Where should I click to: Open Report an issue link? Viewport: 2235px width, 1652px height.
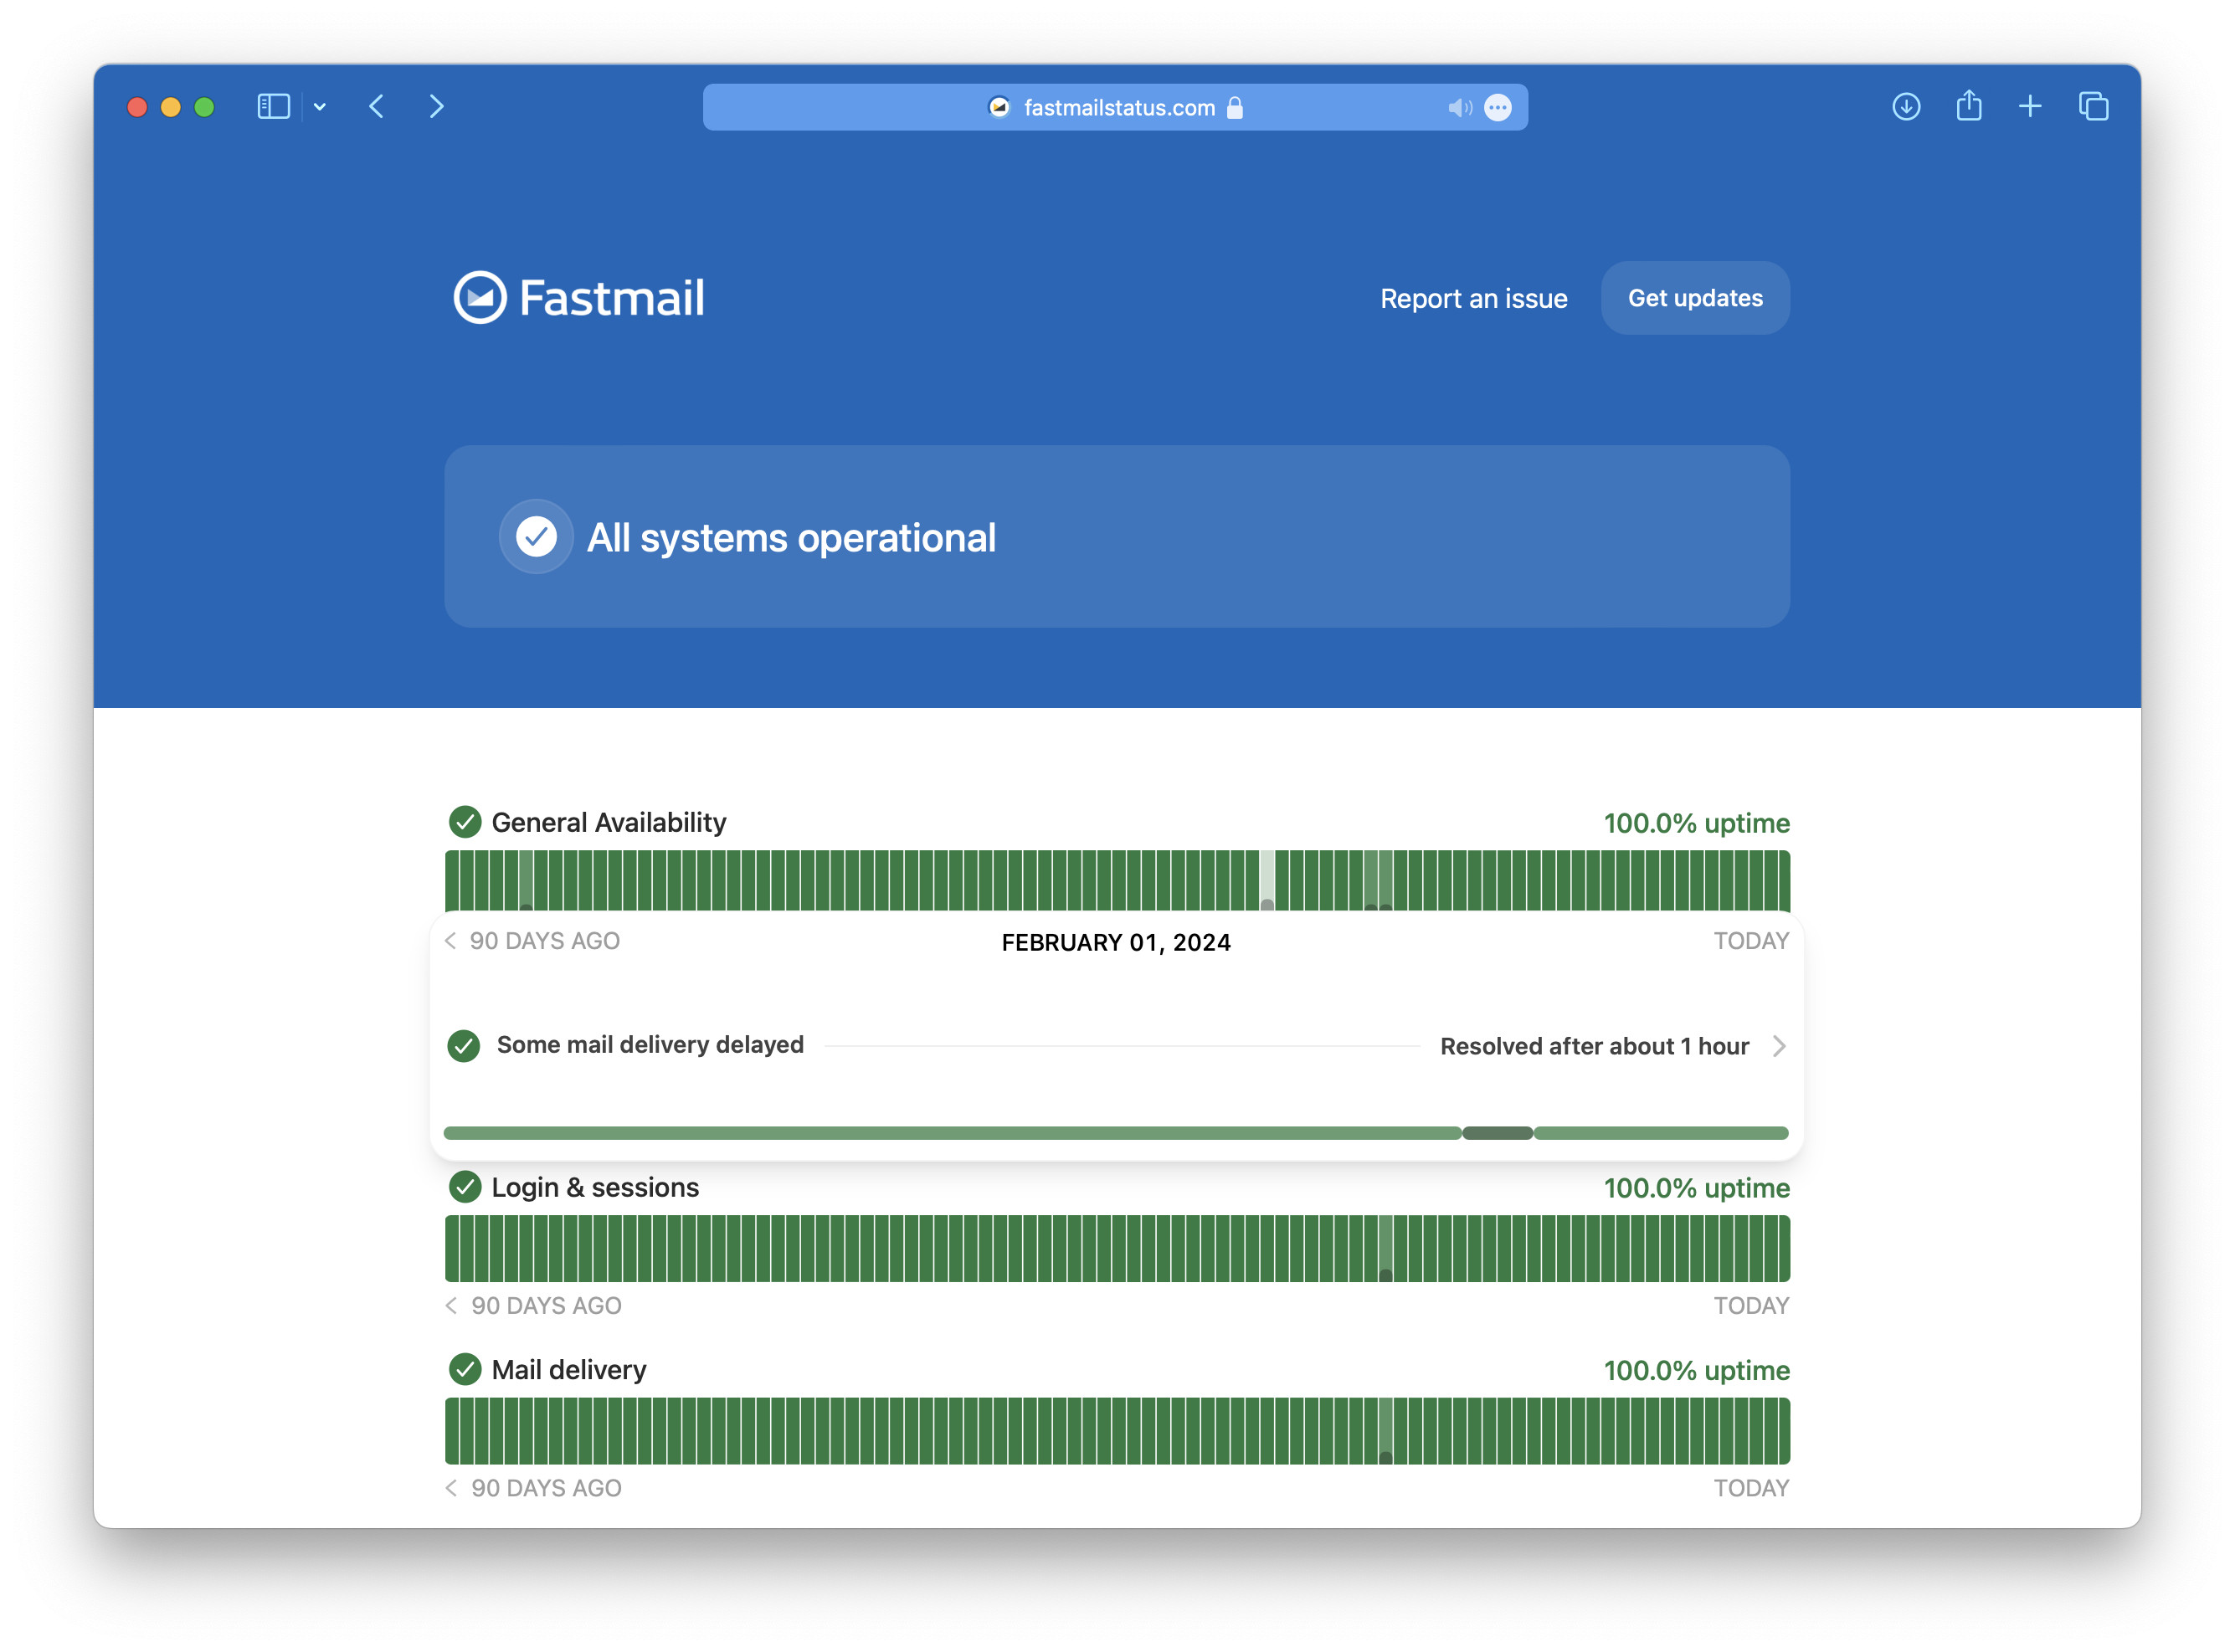(1473, 298)
